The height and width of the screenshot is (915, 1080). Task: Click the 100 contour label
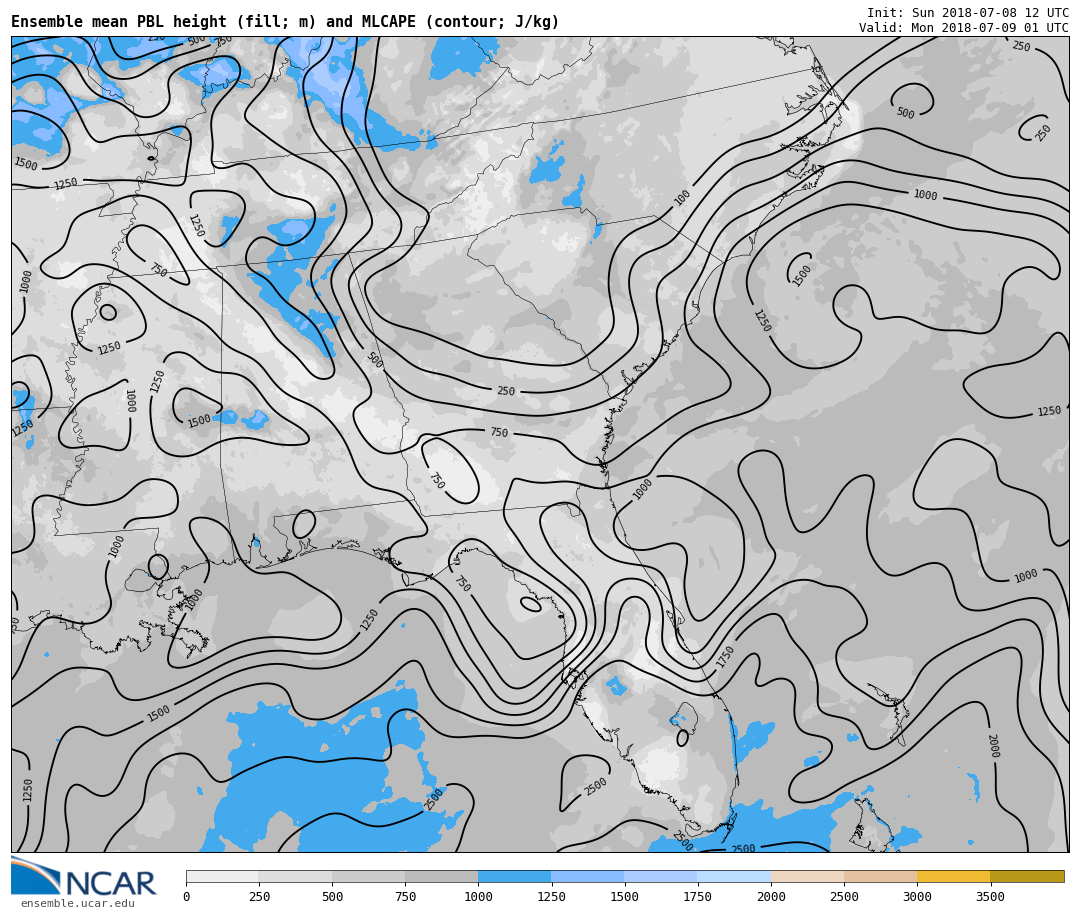pos(682,198)
